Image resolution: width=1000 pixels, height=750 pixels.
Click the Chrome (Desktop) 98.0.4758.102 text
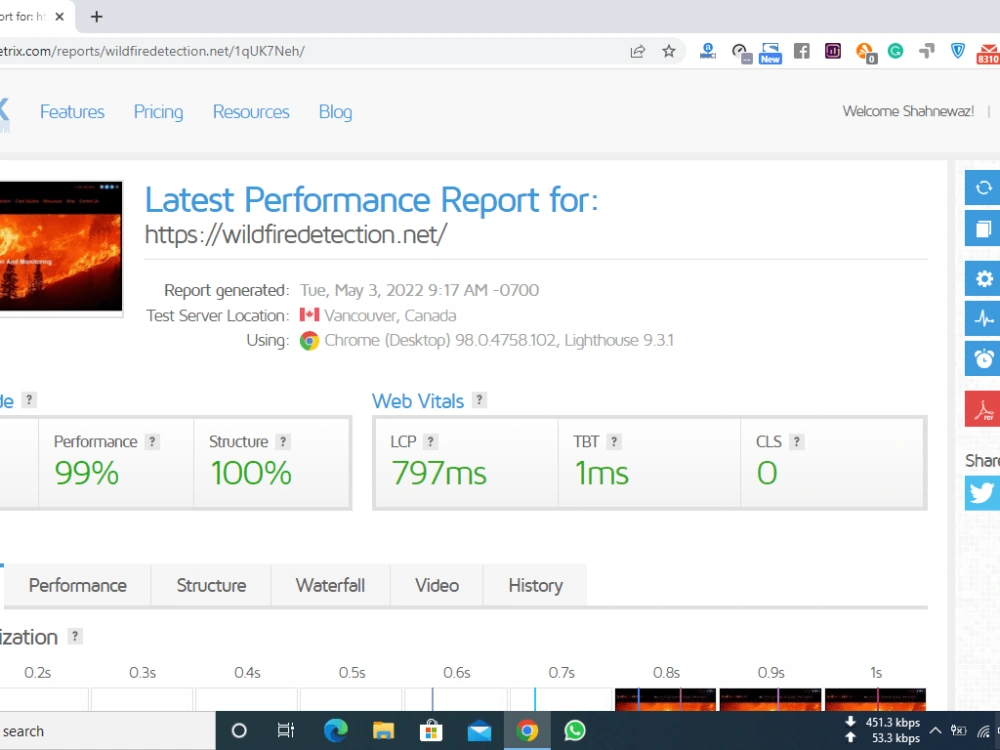[441, 341]
